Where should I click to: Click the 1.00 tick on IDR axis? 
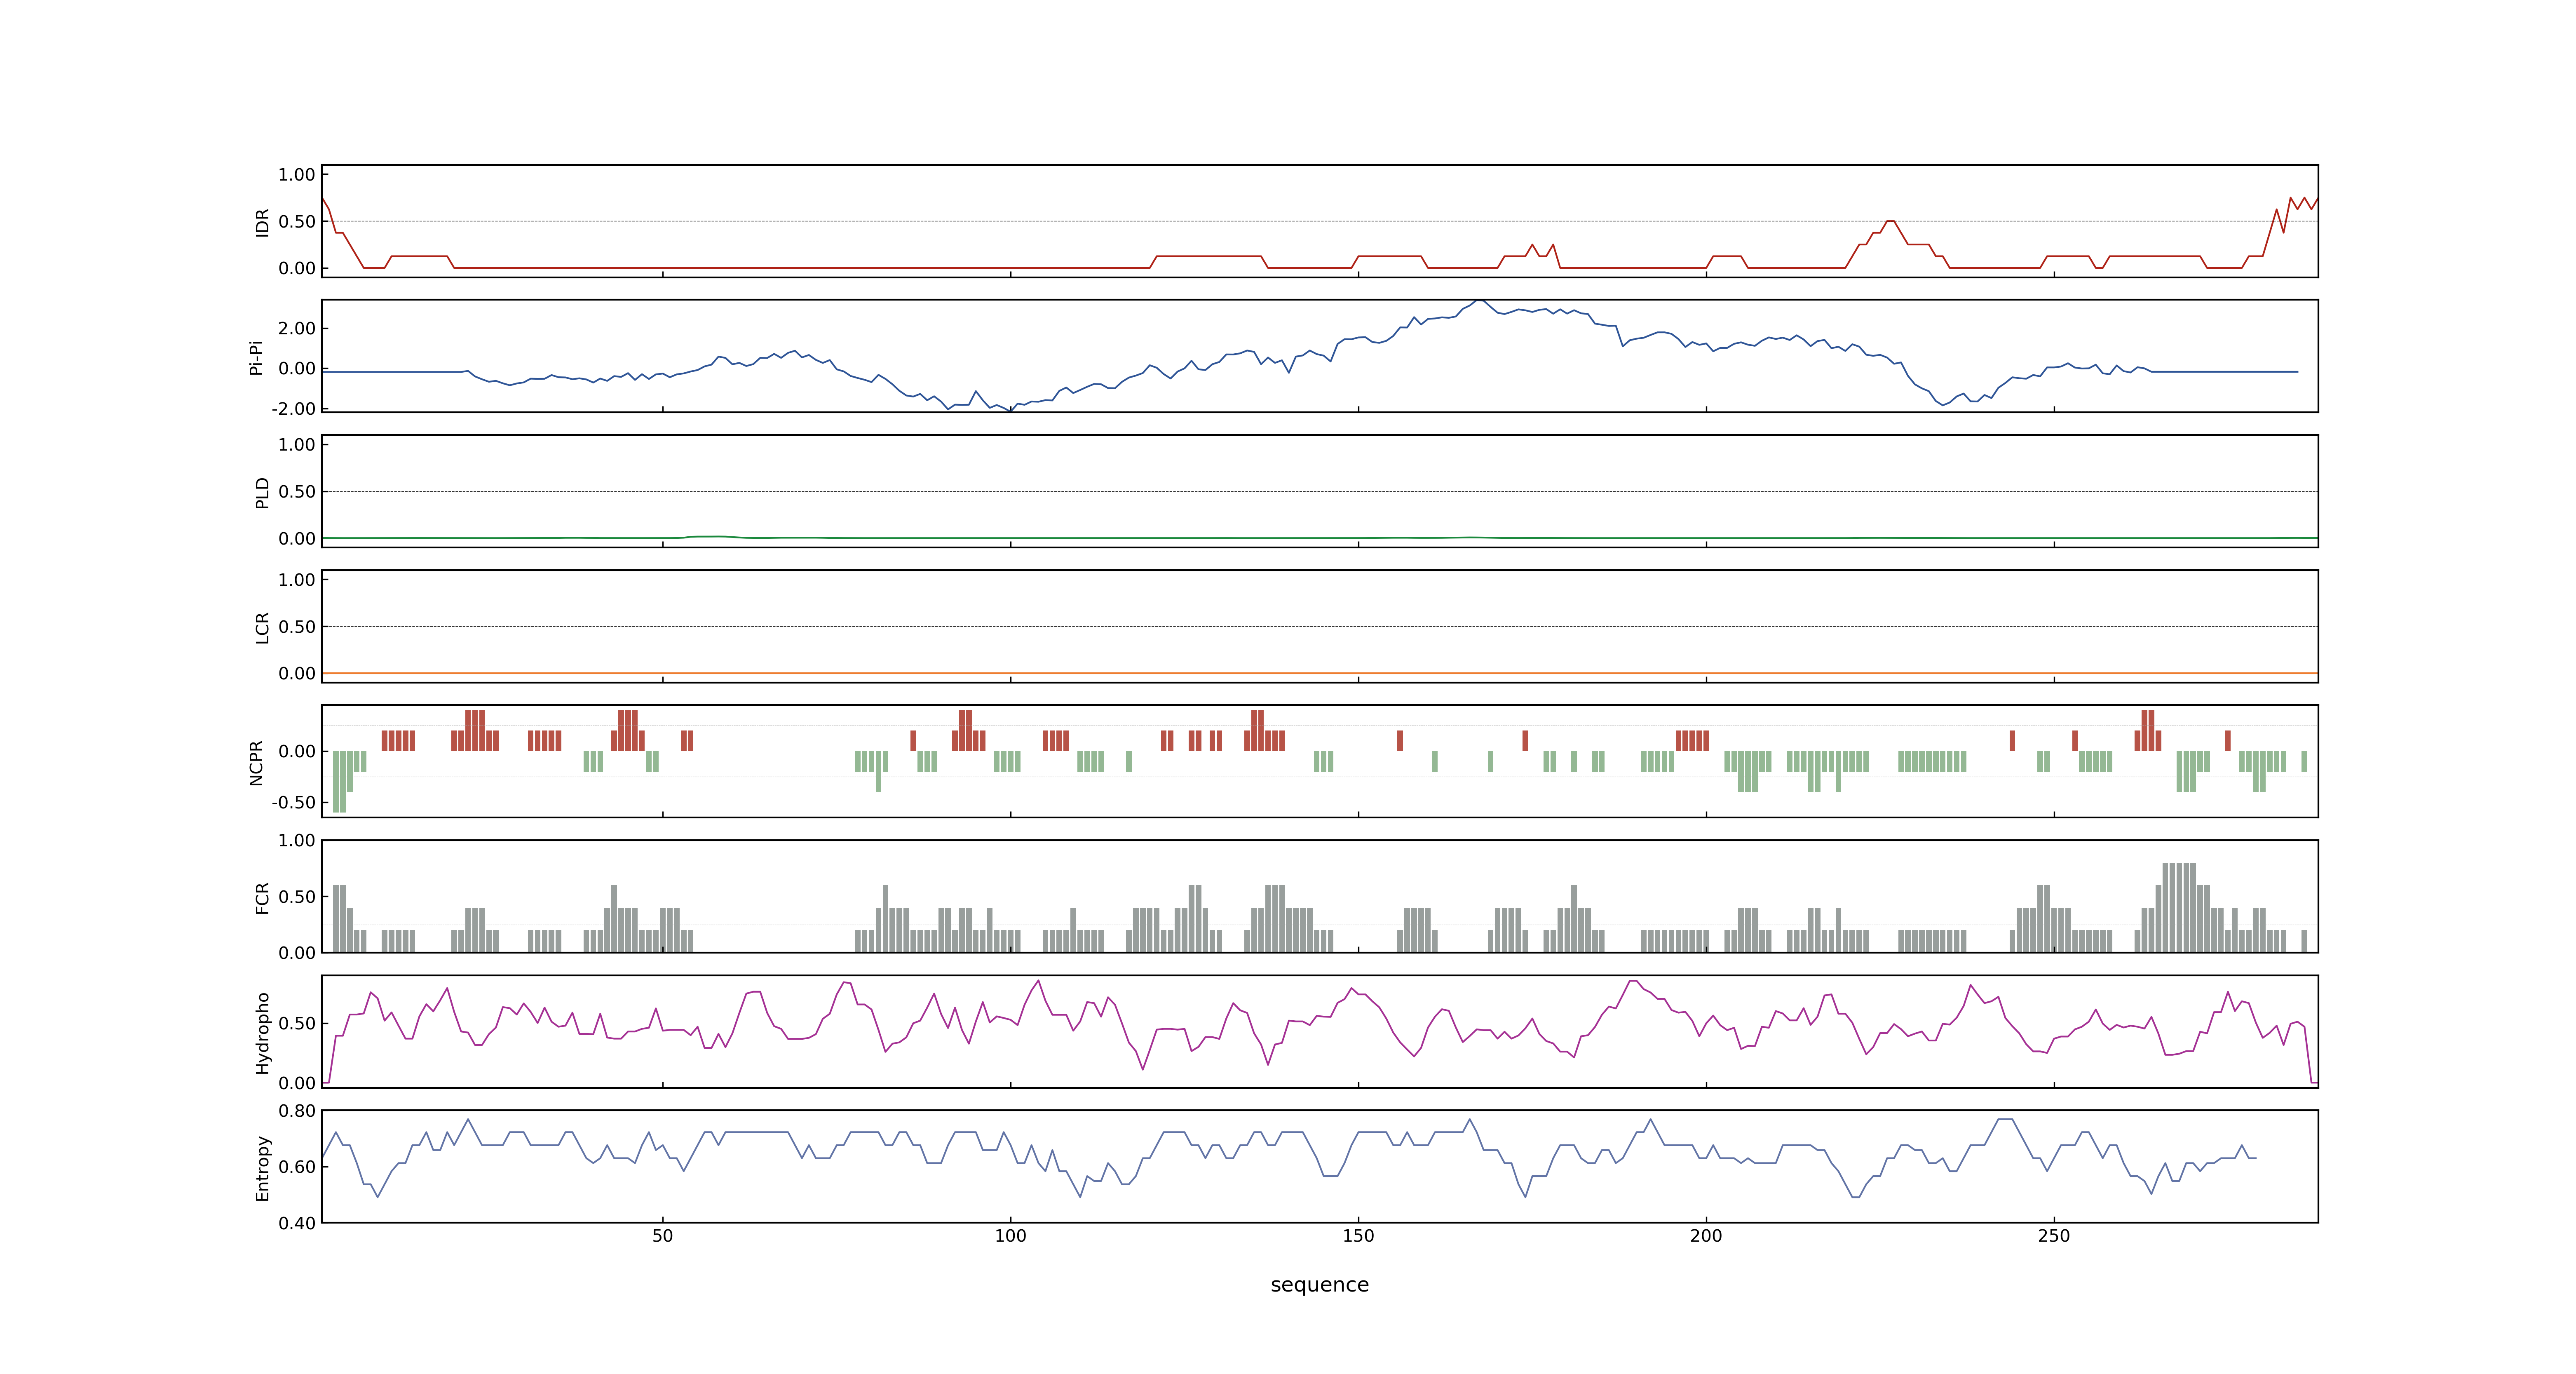tap(297, 174)
